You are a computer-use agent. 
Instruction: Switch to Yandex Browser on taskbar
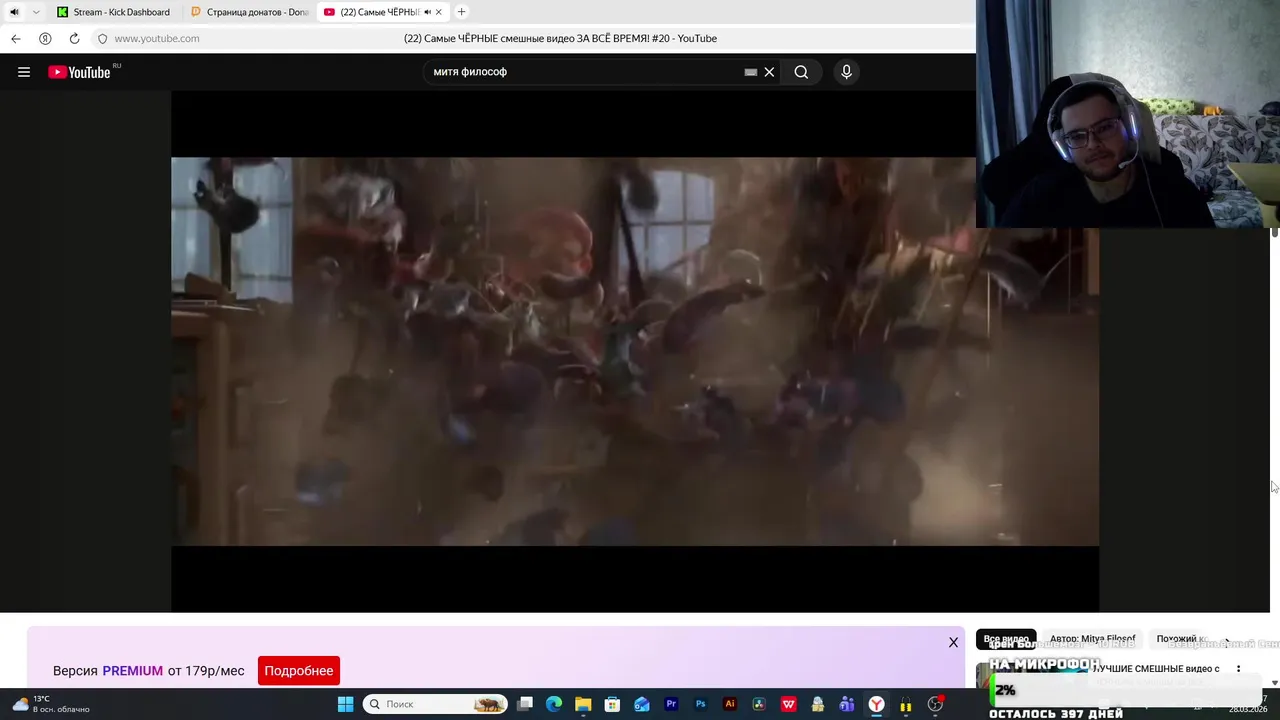point(876,704)
